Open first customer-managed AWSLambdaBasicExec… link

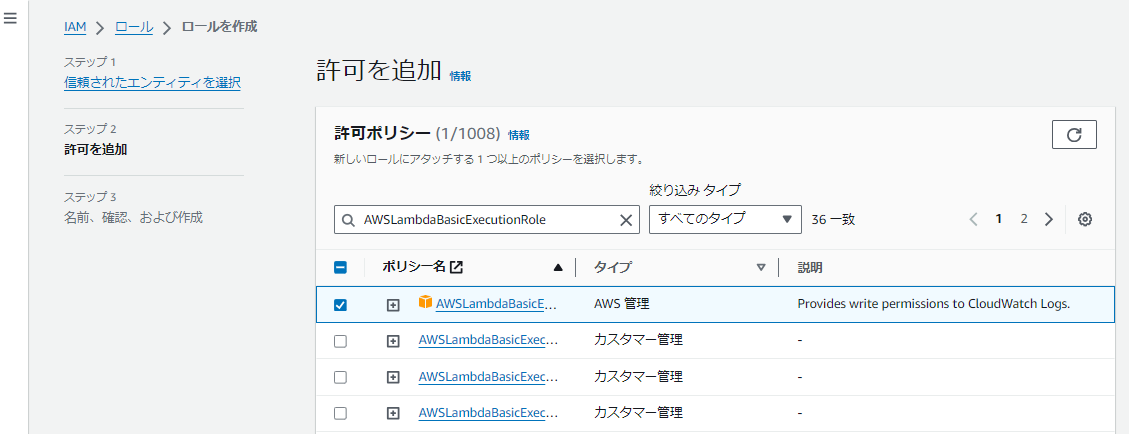(488, 340)
